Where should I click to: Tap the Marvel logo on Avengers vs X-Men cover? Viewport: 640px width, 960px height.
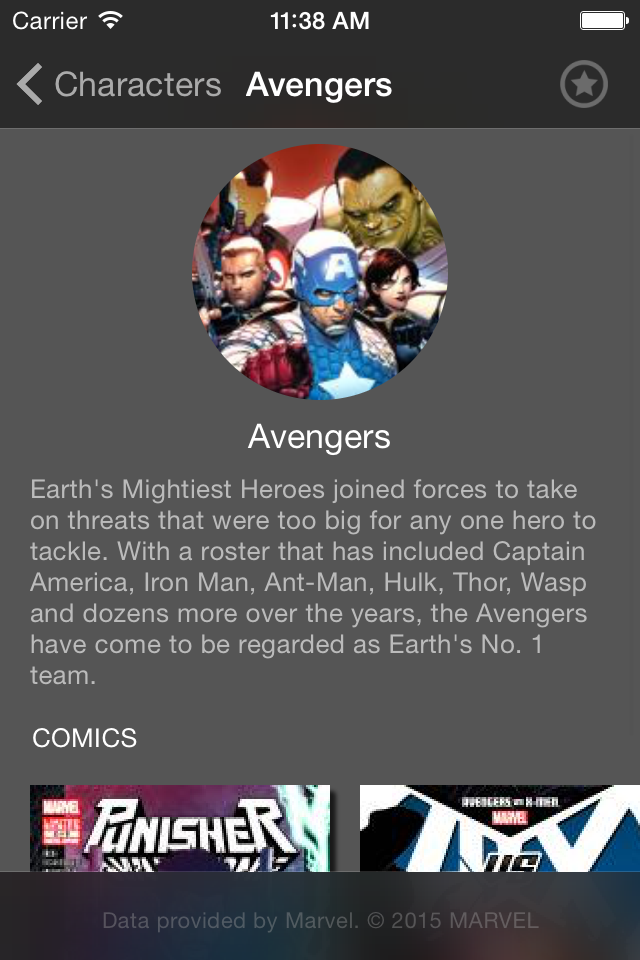(x=510, y=817)
